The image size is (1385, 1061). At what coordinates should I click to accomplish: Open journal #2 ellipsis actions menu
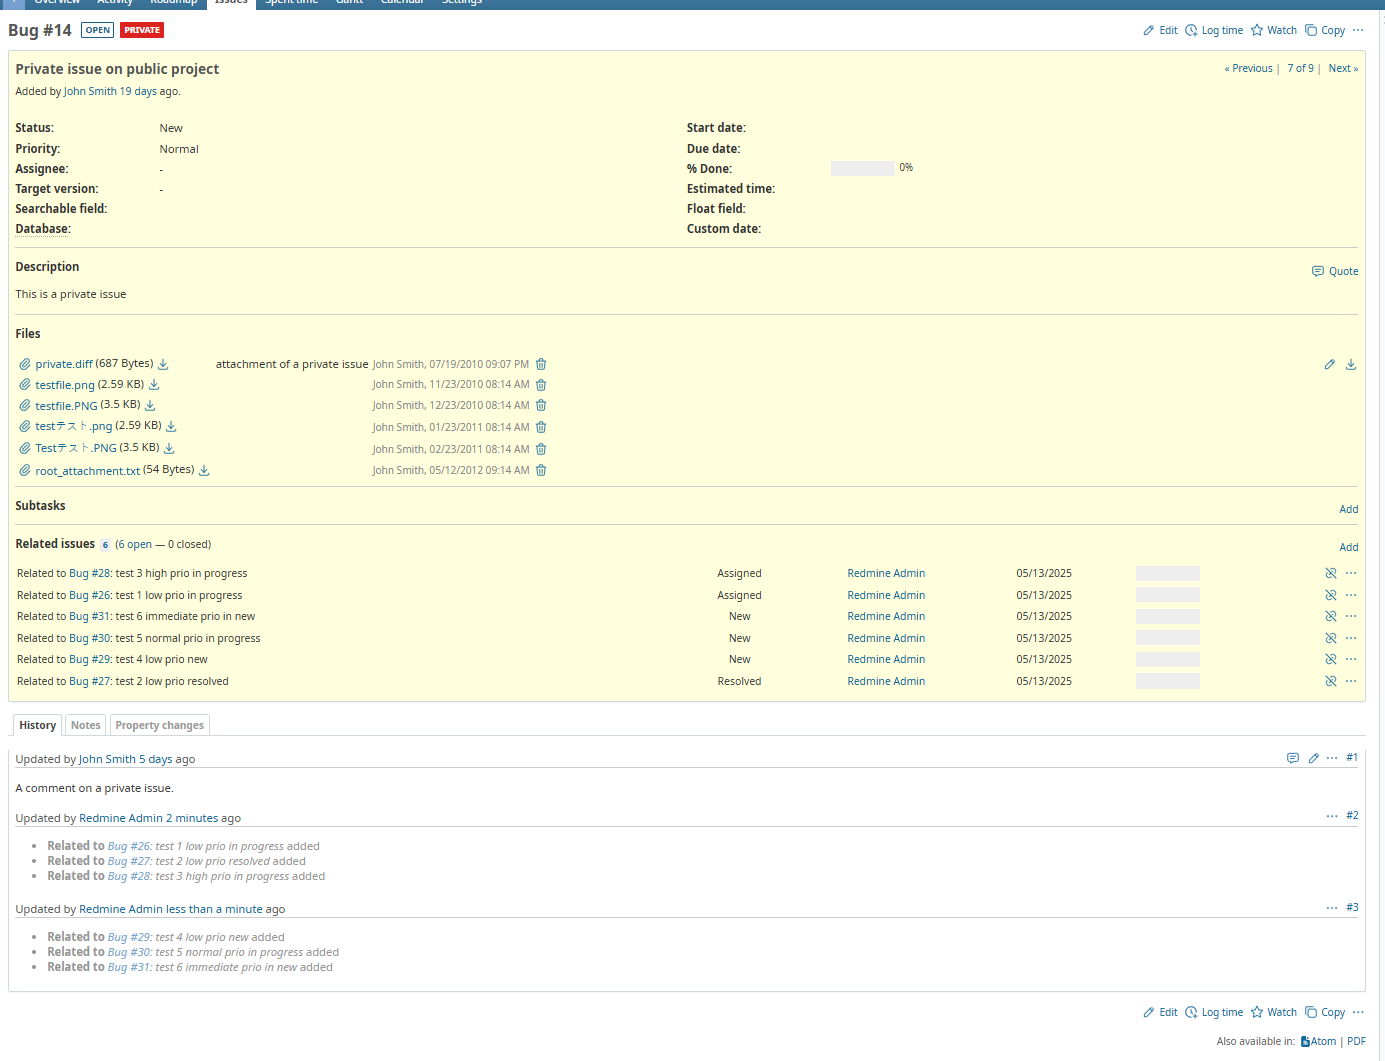pos(1332,816)
